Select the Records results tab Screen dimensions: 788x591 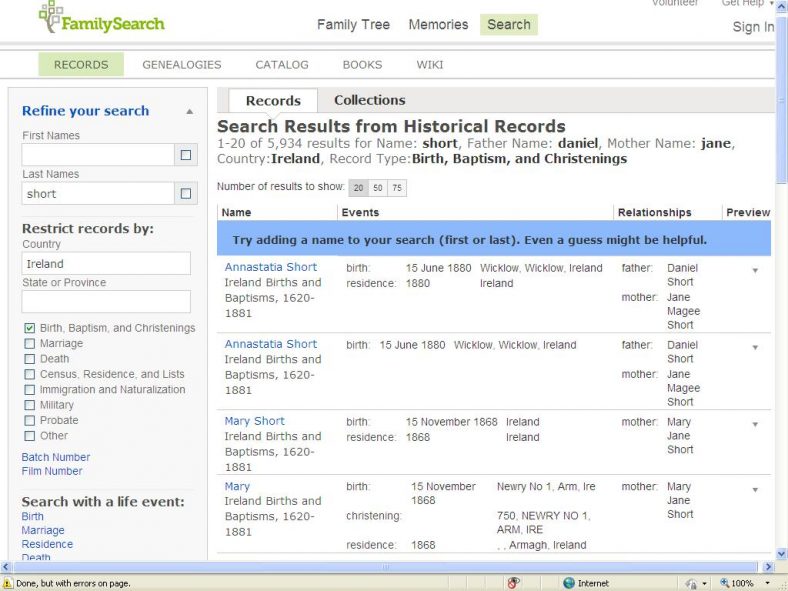(273, 101)
